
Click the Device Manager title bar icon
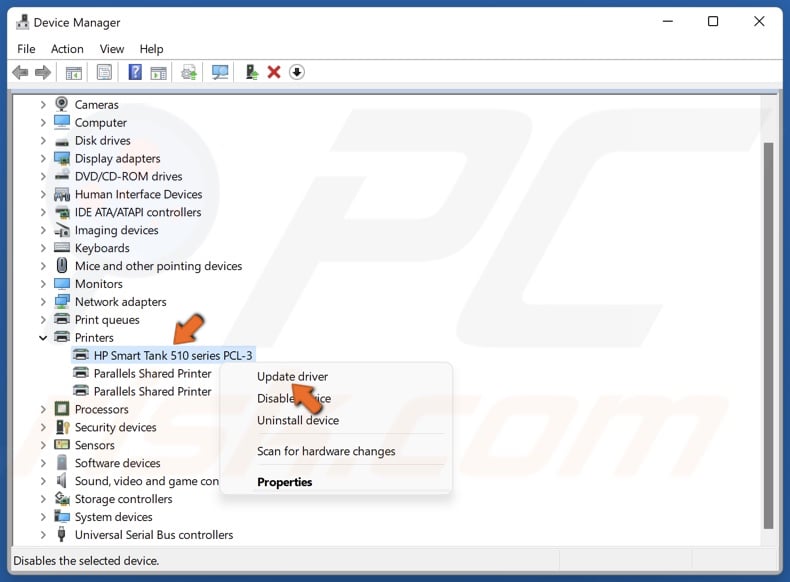click(22, 22)
